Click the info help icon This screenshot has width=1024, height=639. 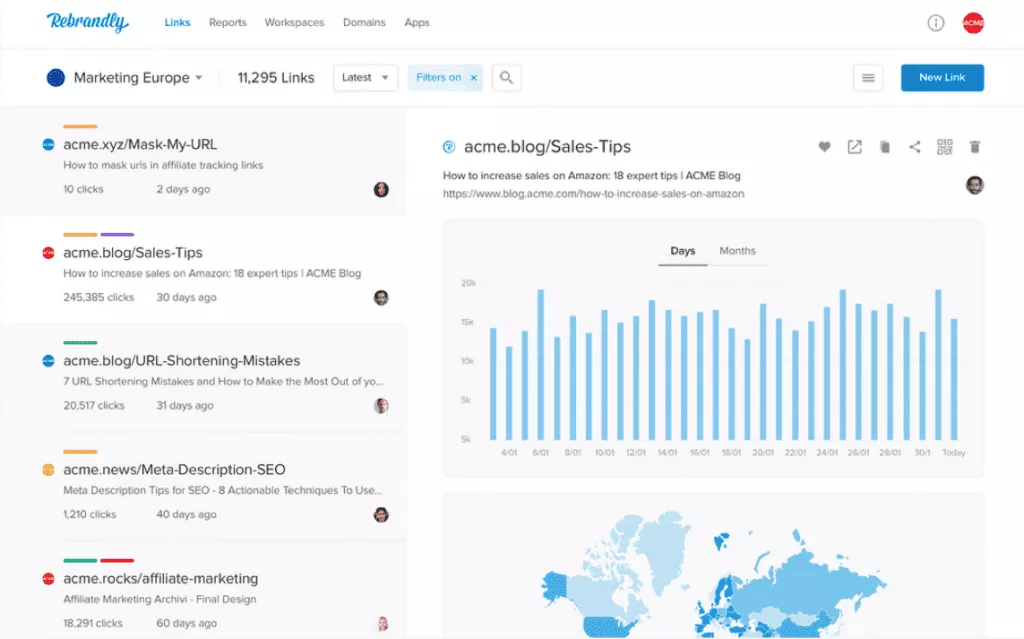point(936,23)
